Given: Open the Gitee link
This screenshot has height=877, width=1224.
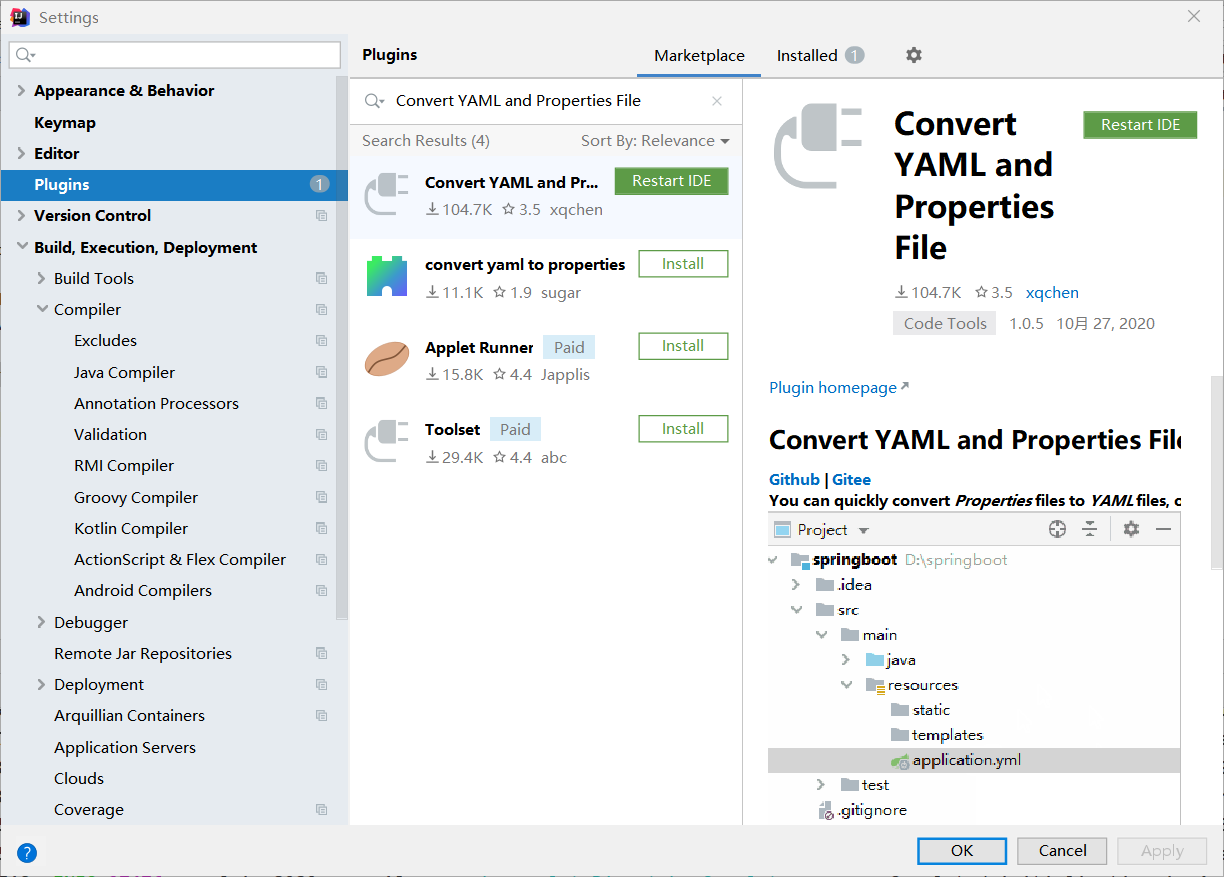Looking at the screenshot, I should [x=851, y=480].
